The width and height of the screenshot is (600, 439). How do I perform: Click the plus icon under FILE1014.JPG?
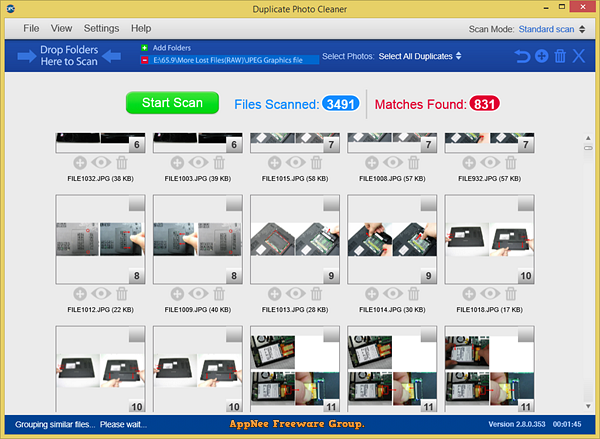[x=372, y=294]
